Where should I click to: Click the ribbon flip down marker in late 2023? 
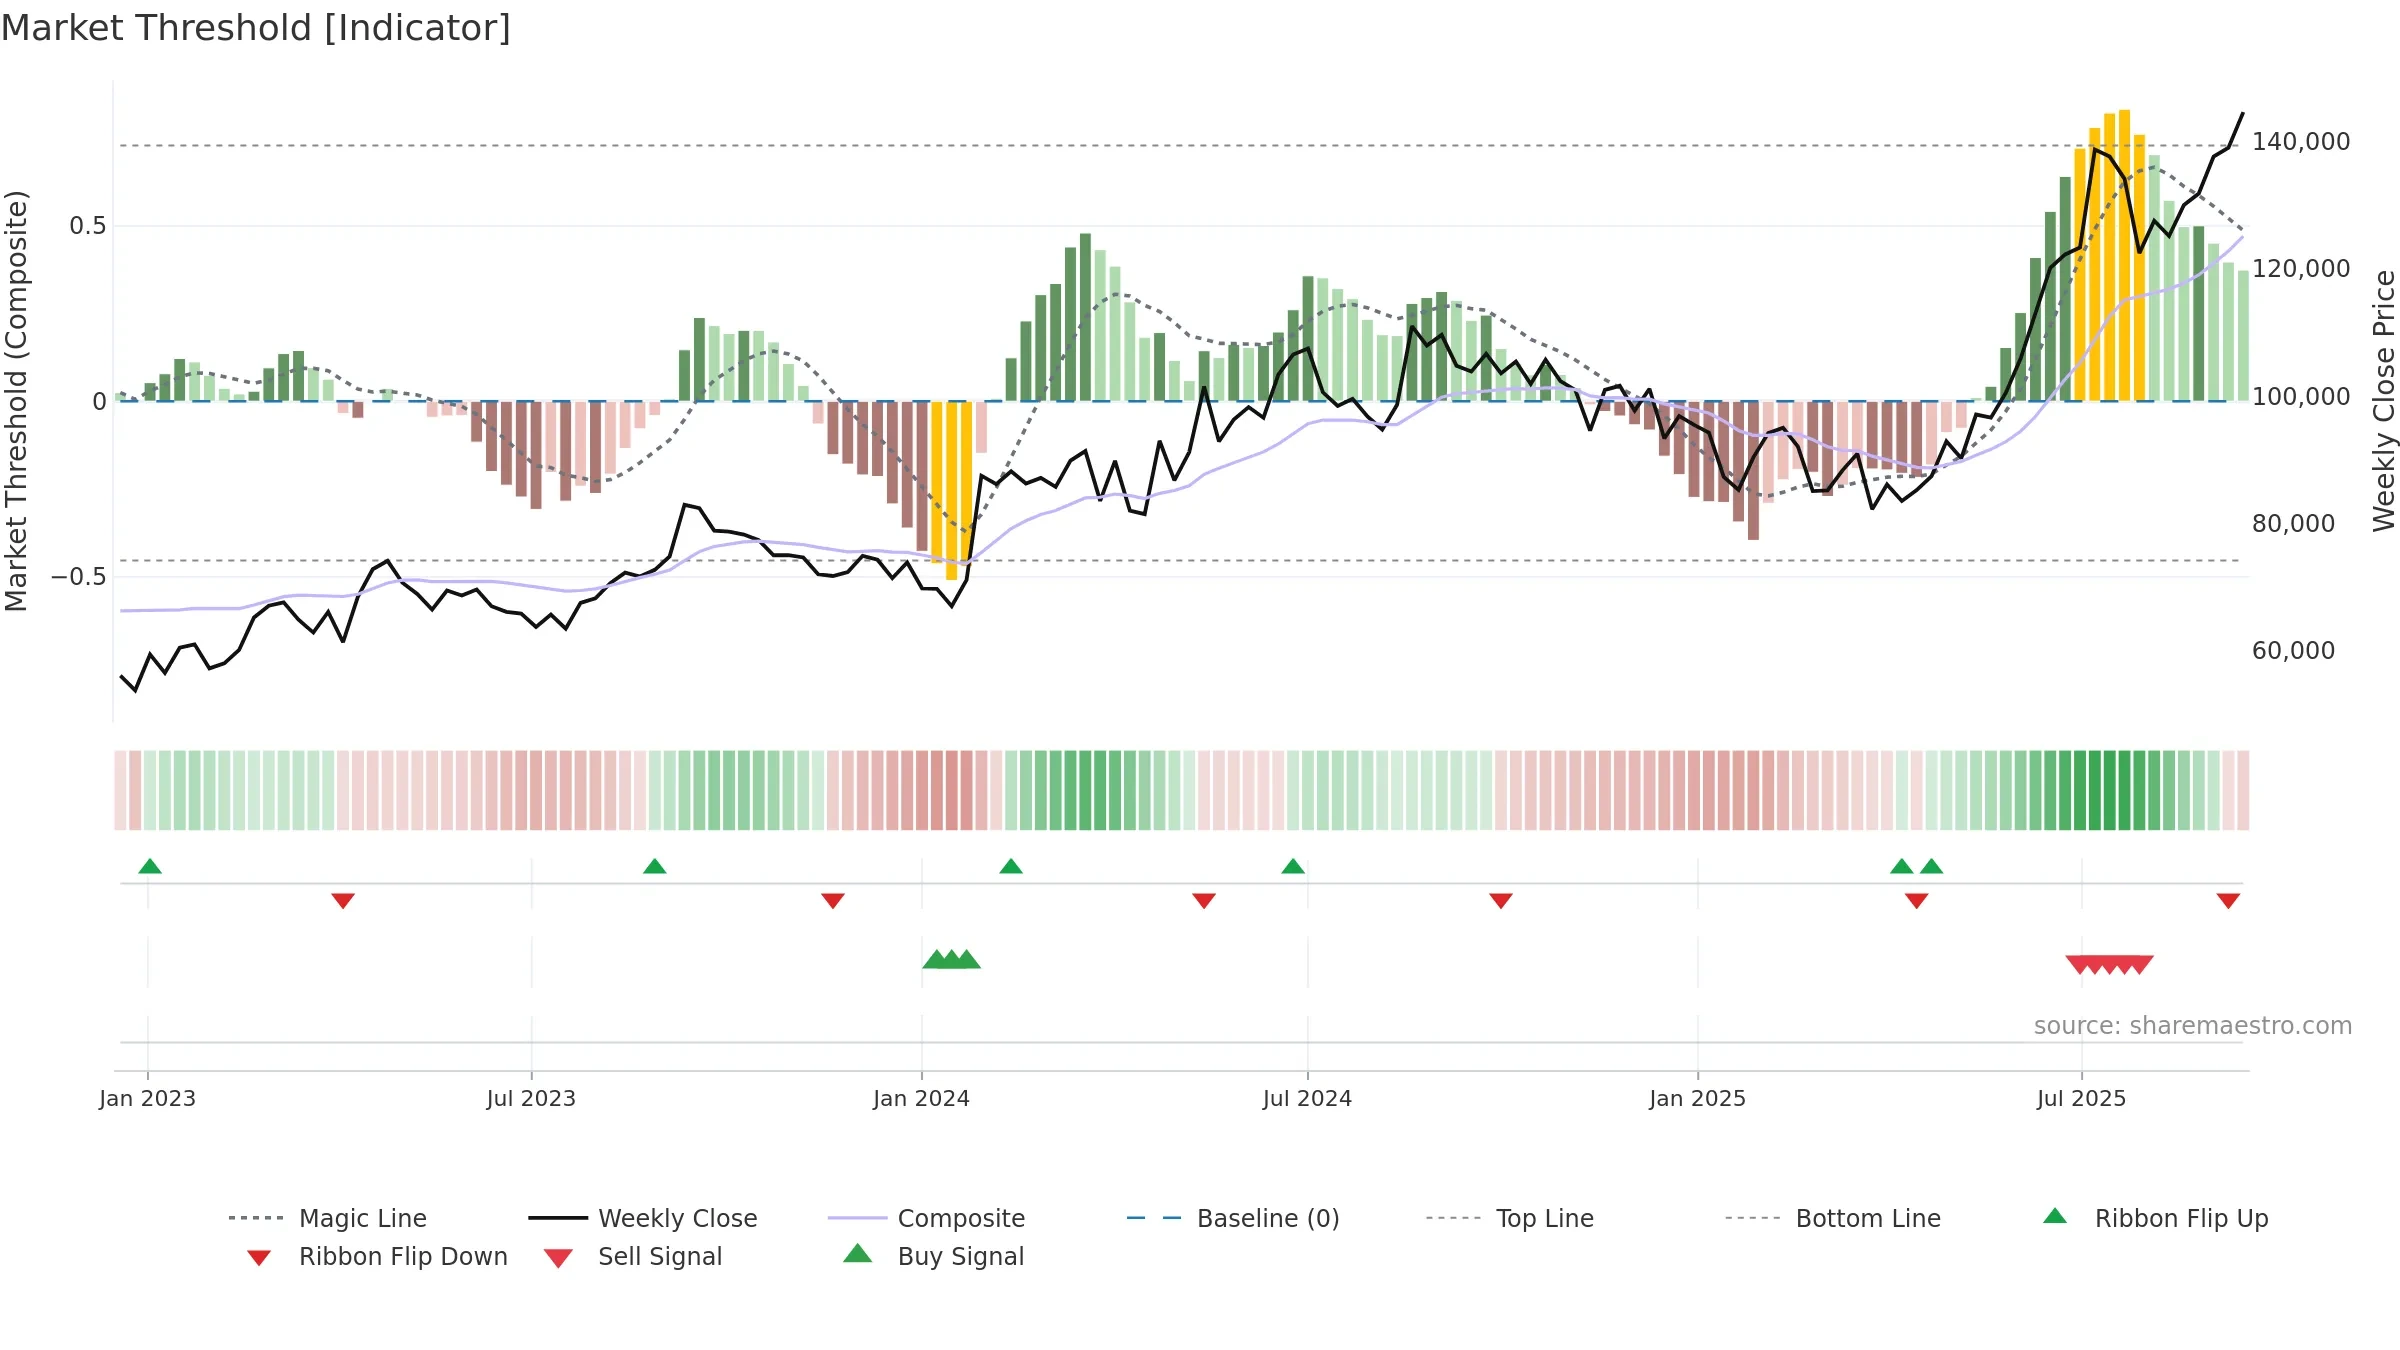833,901
